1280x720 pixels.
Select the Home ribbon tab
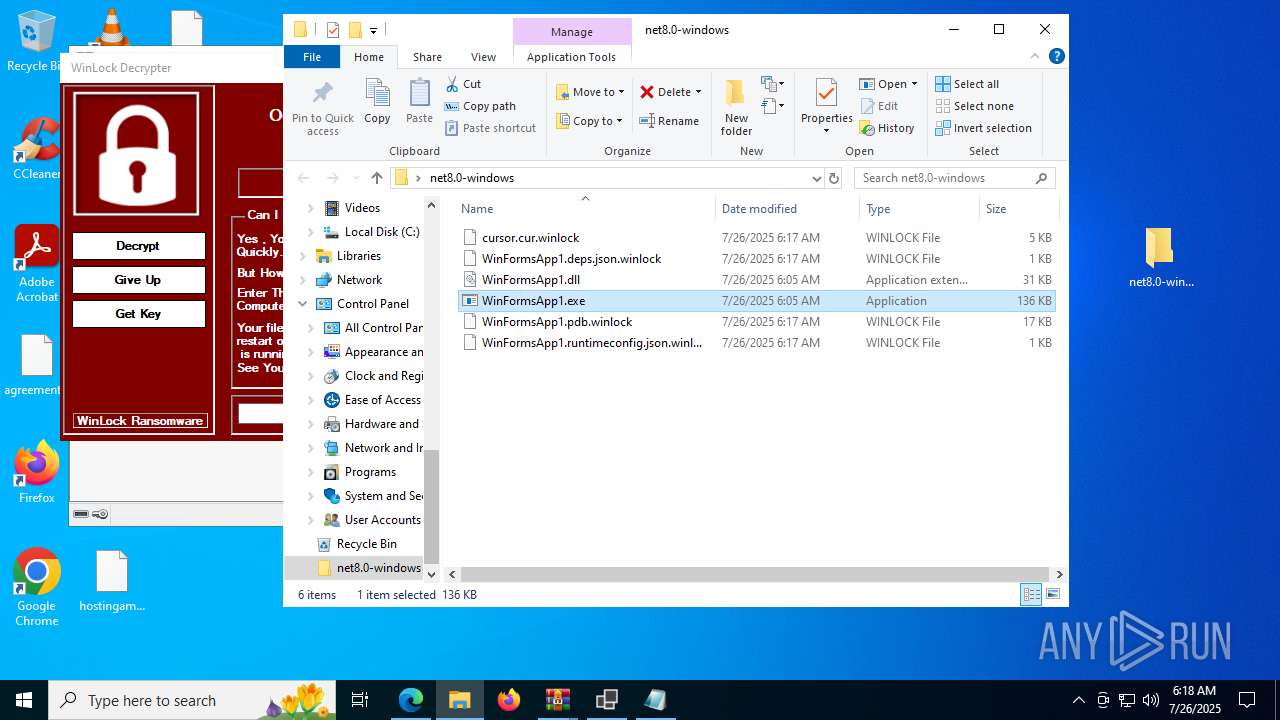pos(368,57)
